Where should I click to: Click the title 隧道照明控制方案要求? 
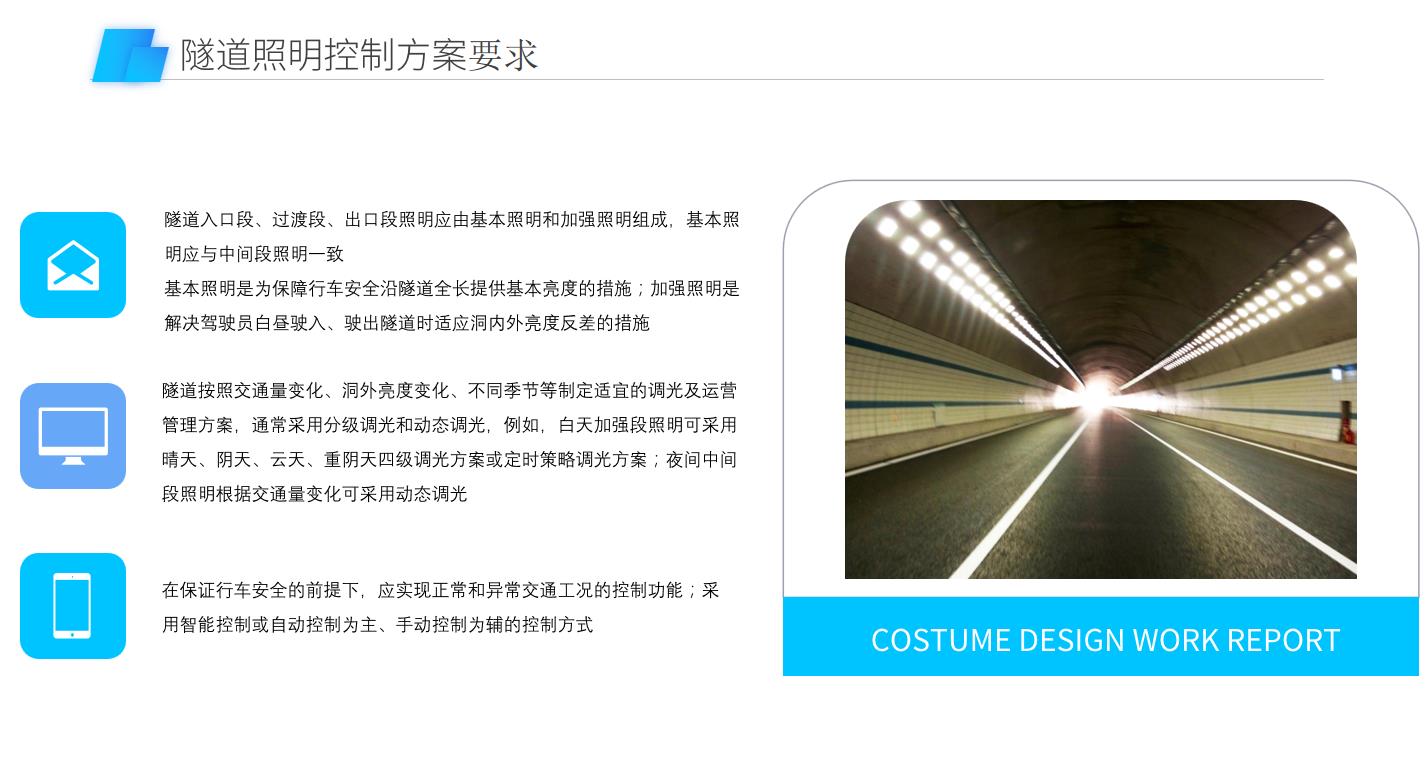point(360,54)
